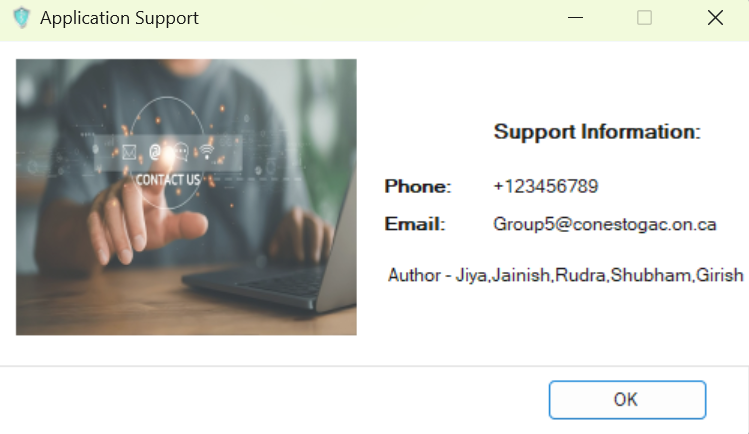Close the Application Support dialog
The image size is (749, 434).
715,18
